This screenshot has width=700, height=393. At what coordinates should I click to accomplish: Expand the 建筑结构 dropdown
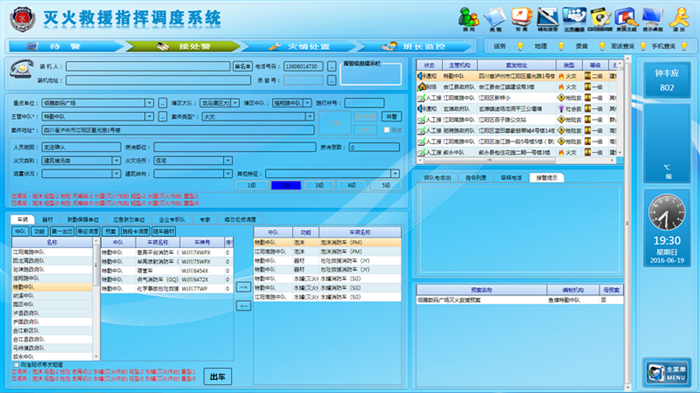[x=228, y=174]
